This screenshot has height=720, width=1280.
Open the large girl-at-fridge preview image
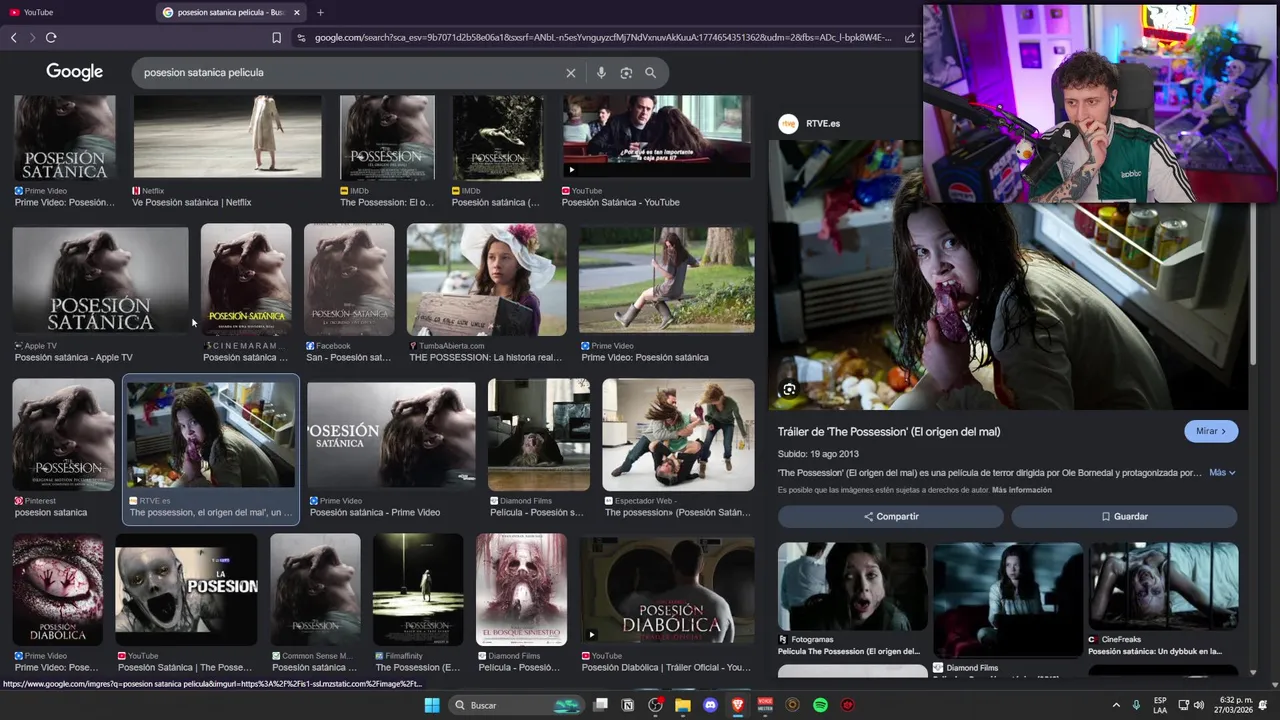[1008, 275]
